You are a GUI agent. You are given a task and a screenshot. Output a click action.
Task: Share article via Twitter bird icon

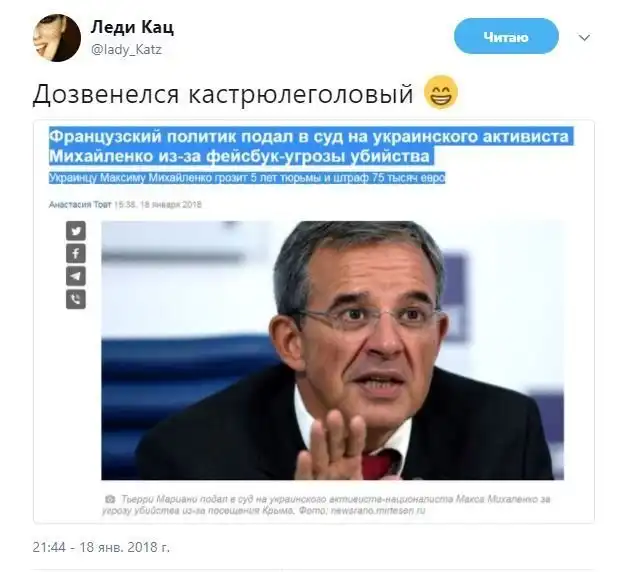click(76, 231)
